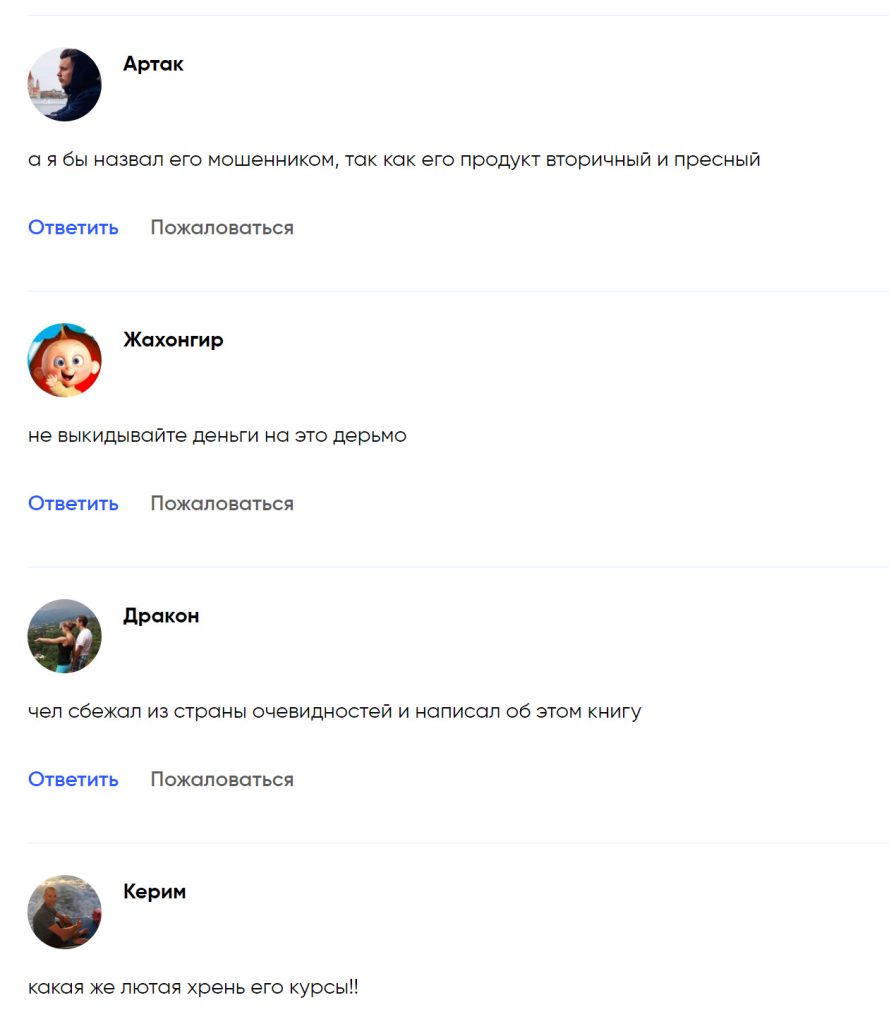The image size is (889, 1024).
Task: Select the Дракон commenter name
Action: [x=161, y=616]
